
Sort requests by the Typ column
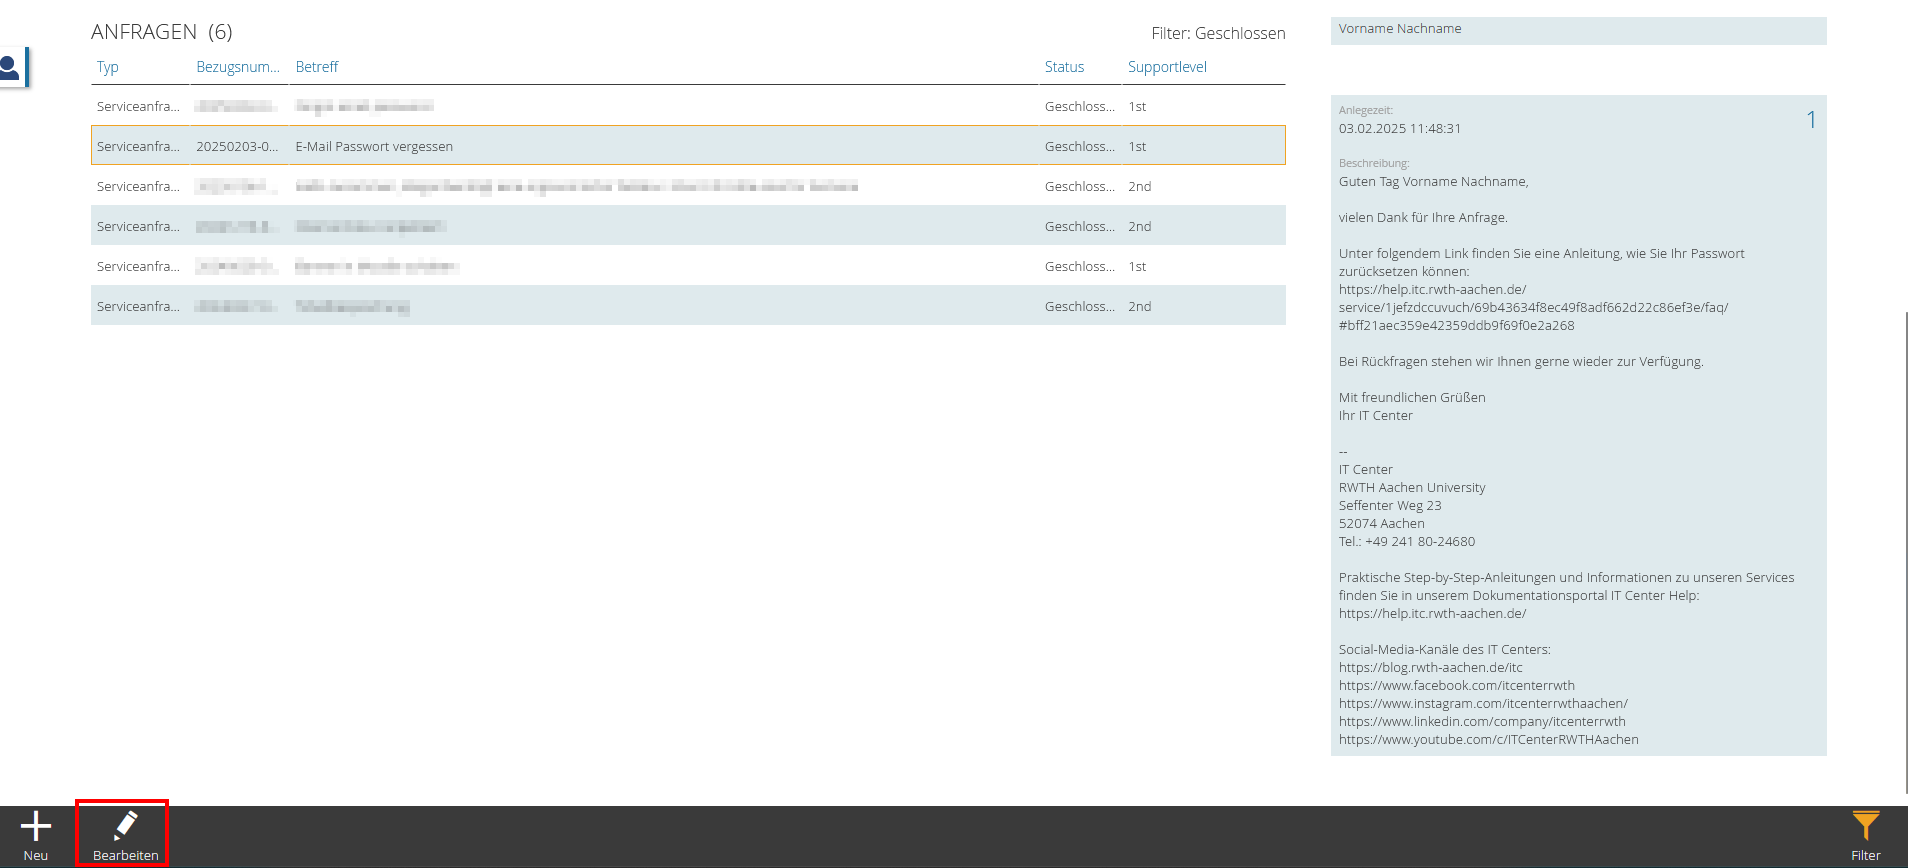click(108, 67)
